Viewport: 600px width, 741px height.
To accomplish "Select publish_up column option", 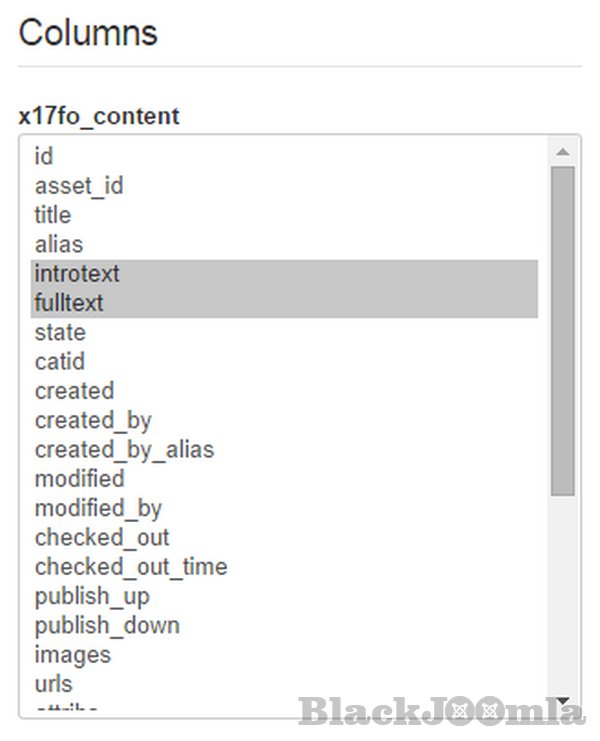I will (92, 596).
